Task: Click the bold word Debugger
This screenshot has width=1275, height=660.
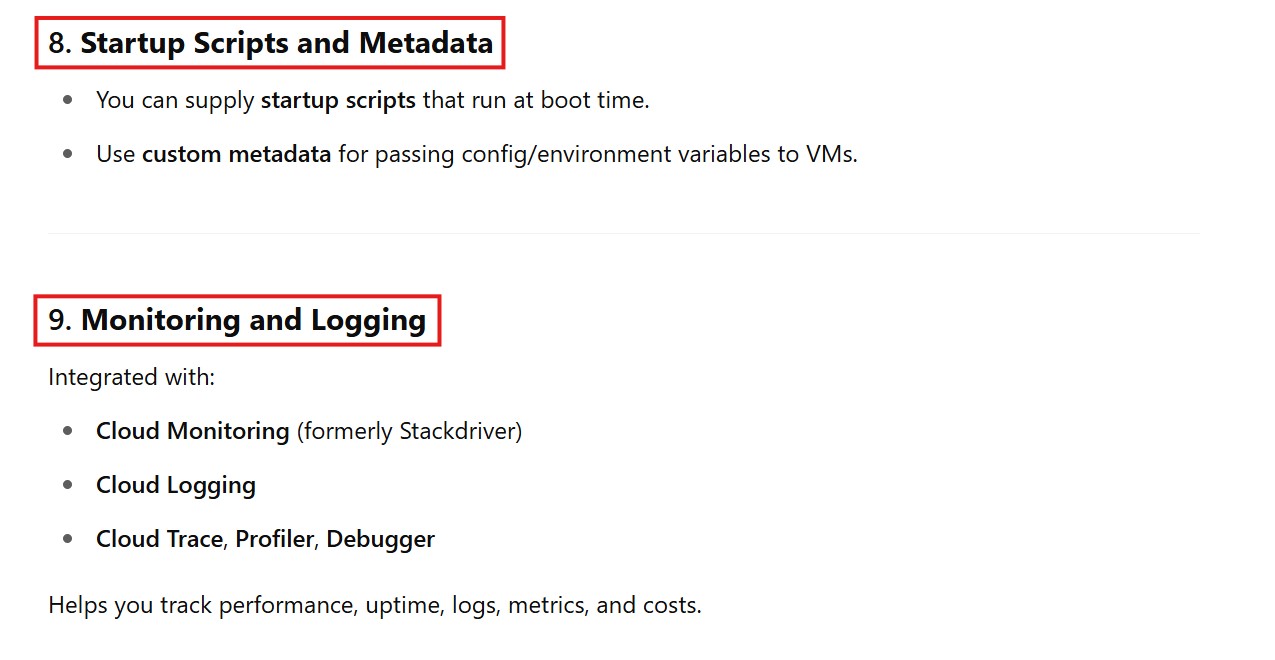Action: pyautogui.click(x=380, y=539)
